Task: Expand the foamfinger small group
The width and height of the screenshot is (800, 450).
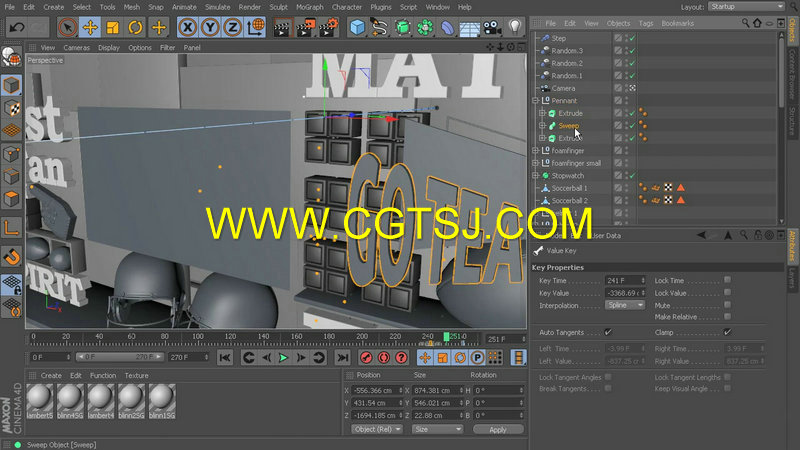Action: 536,163
